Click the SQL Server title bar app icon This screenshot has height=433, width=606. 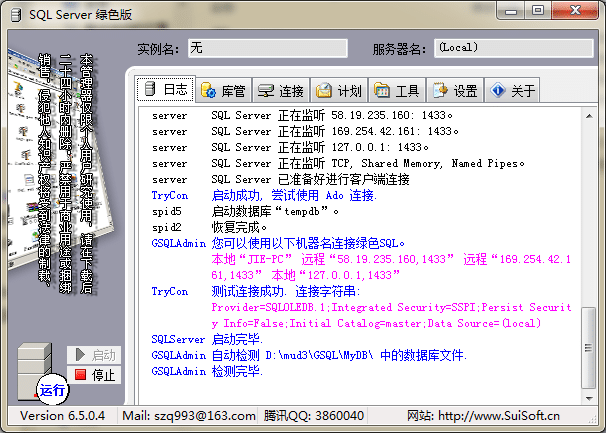click(x=16, y=15)
